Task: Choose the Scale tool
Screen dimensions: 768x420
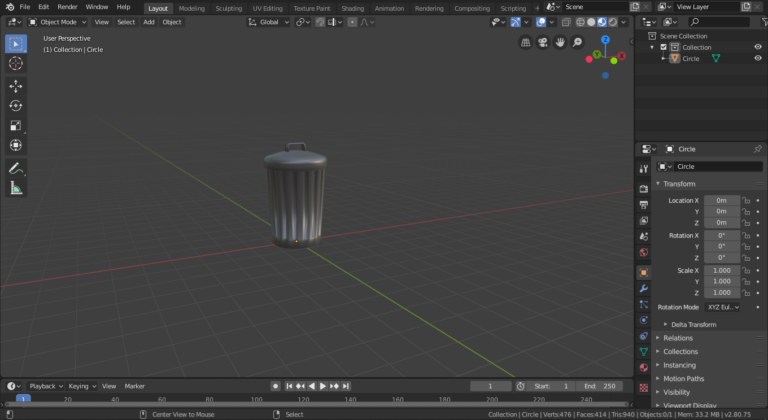Action: tap(16, 126)
